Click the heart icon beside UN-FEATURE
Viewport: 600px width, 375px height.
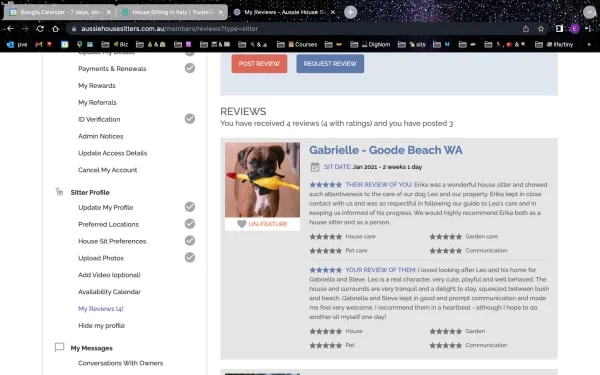(x=241, y=224)
